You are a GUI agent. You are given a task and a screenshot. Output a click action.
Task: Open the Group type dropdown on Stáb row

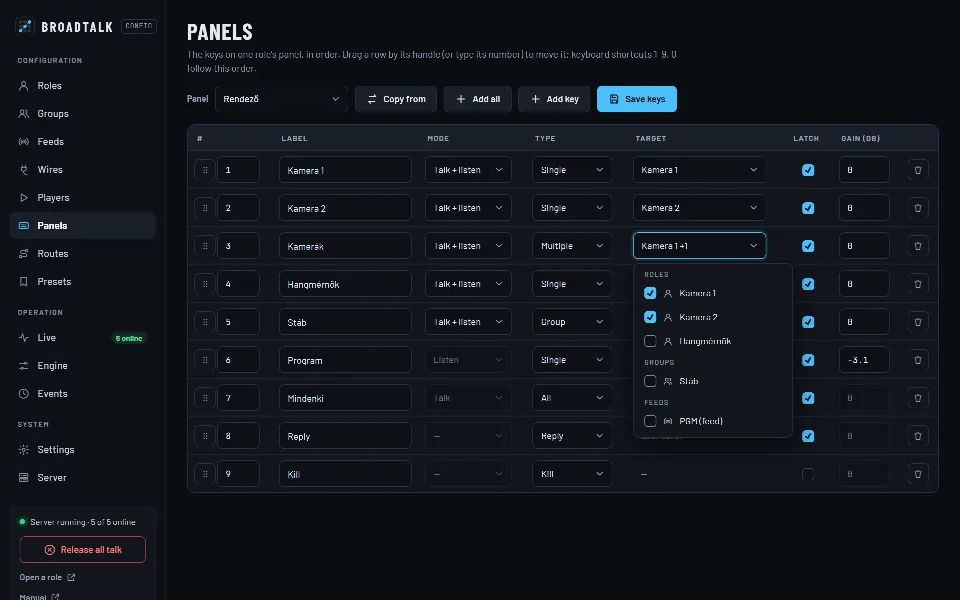click(x=572, y=322)
